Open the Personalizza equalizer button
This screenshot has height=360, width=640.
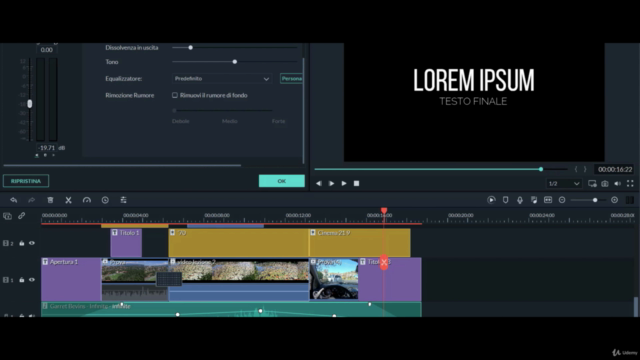[291, 78]
